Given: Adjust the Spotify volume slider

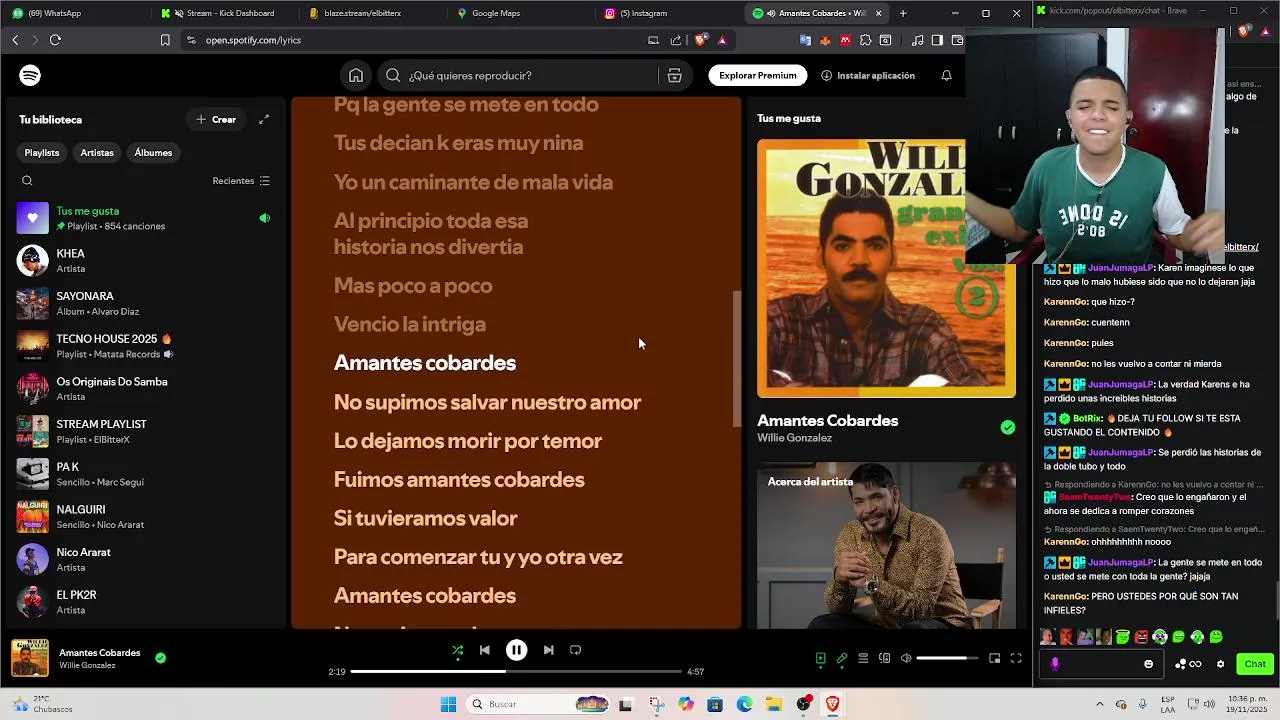Looking at the screenshot, I should pos(948,658).
